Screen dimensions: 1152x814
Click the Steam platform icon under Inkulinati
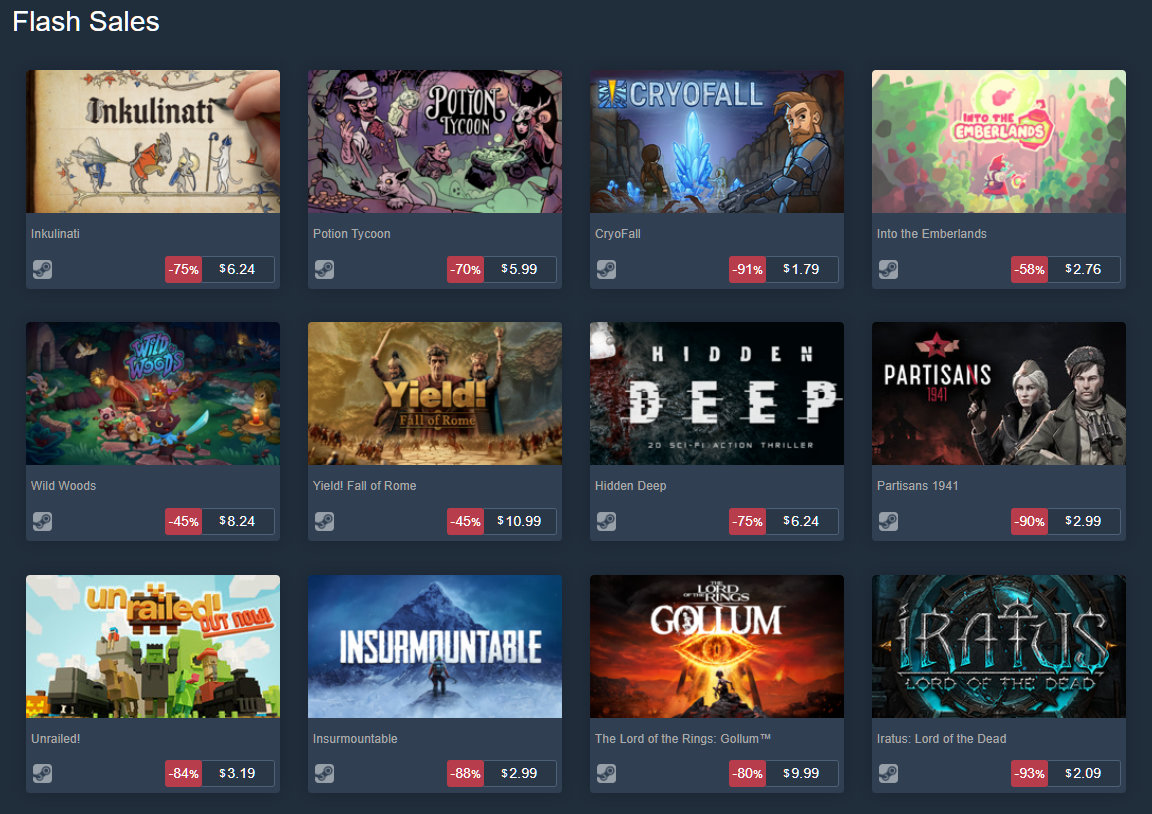coord(43,270)
